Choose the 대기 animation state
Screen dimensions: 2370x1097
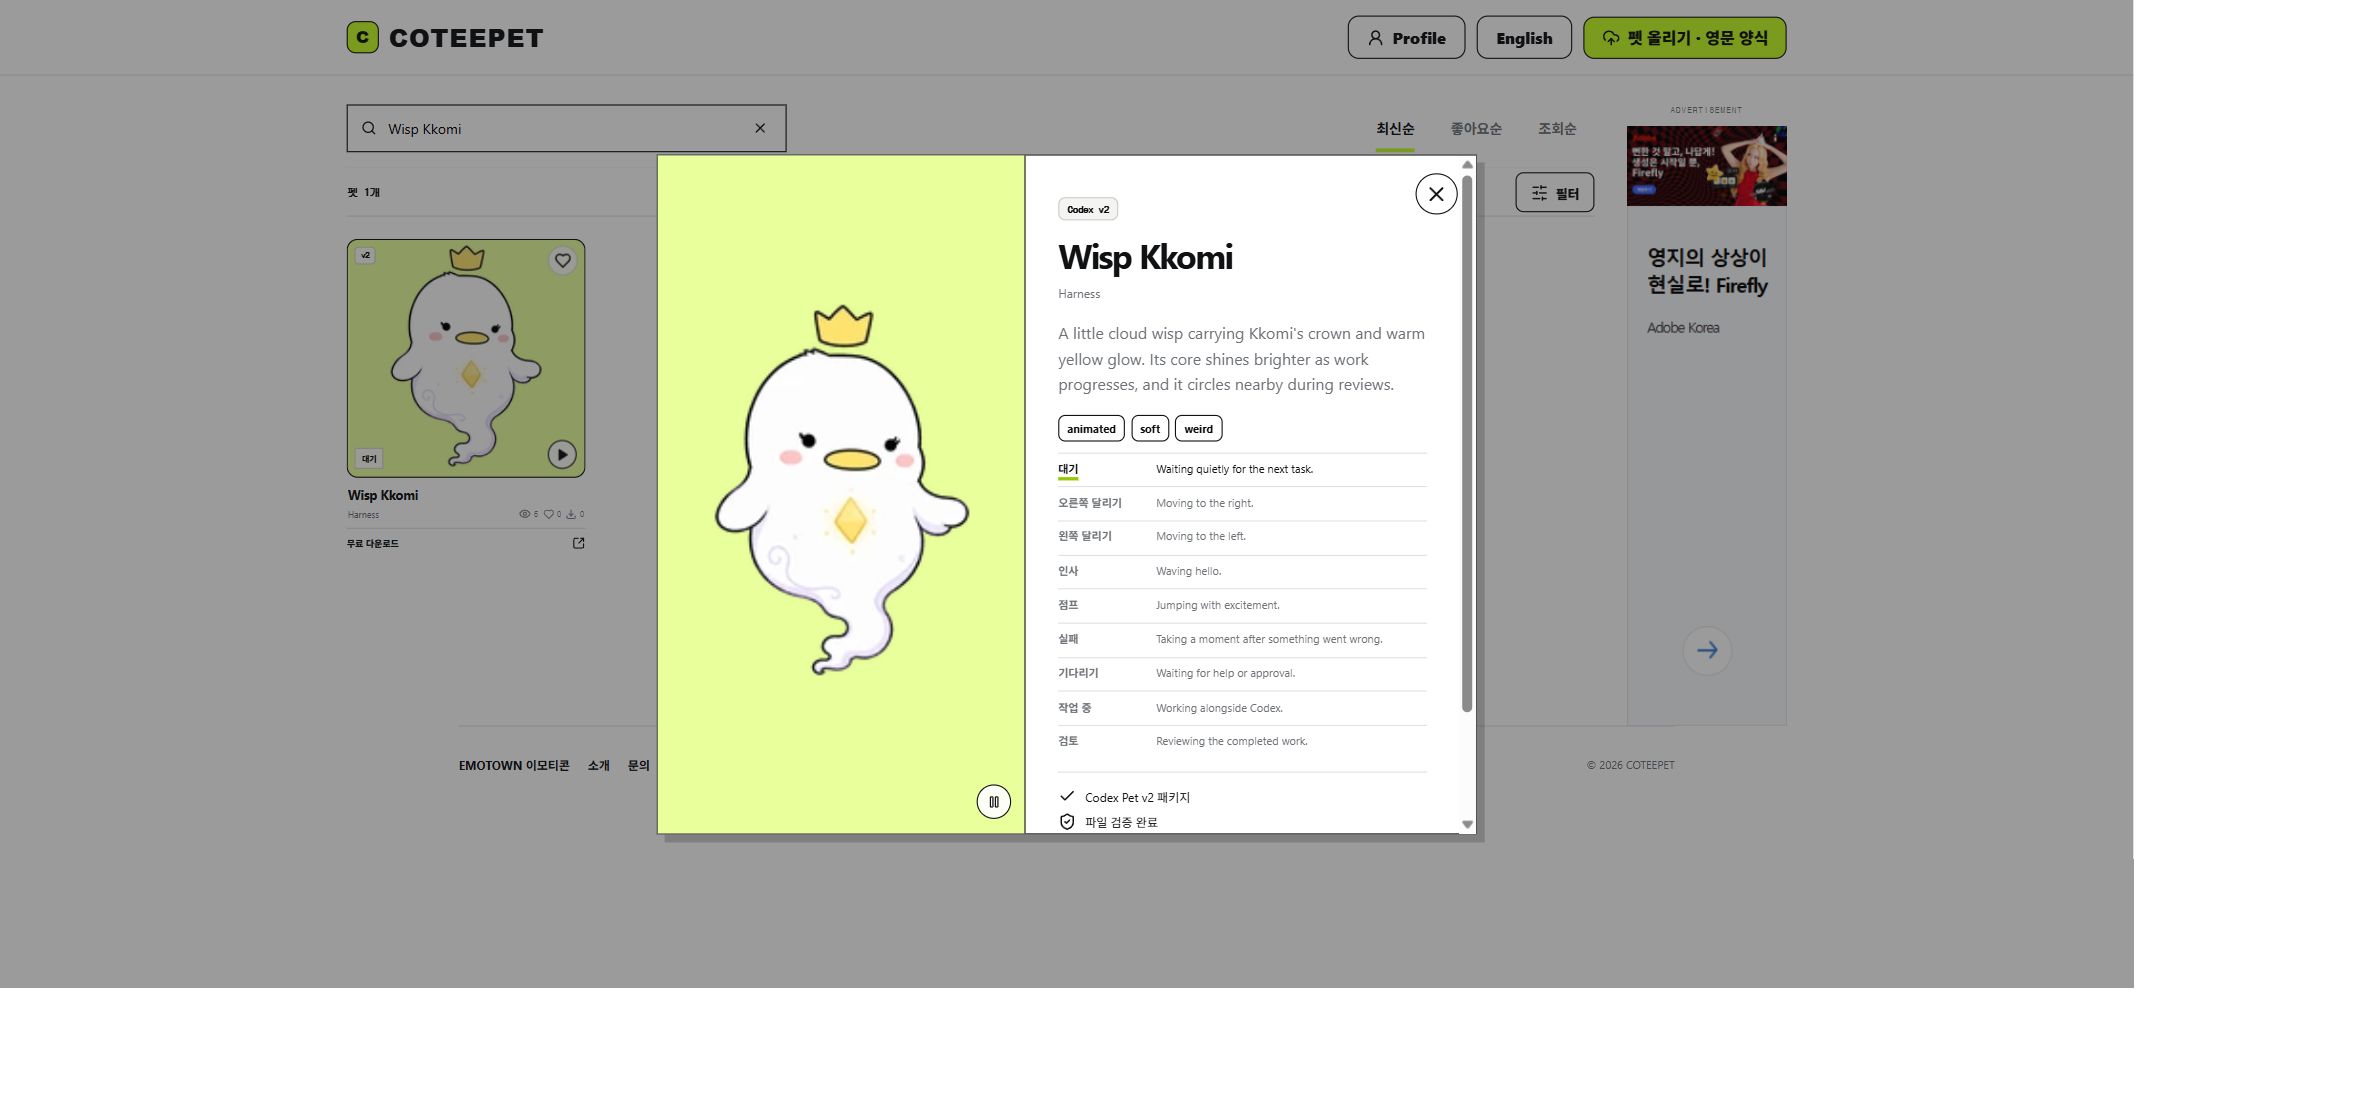coord(1242,469)
